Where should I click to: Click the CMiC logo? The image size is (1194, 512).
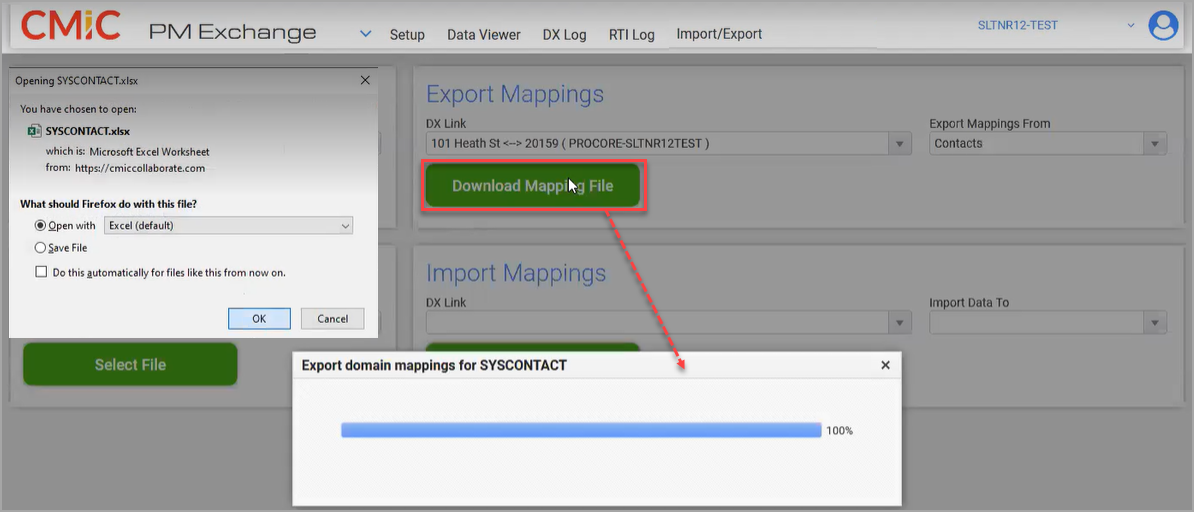tap(71, 26)
